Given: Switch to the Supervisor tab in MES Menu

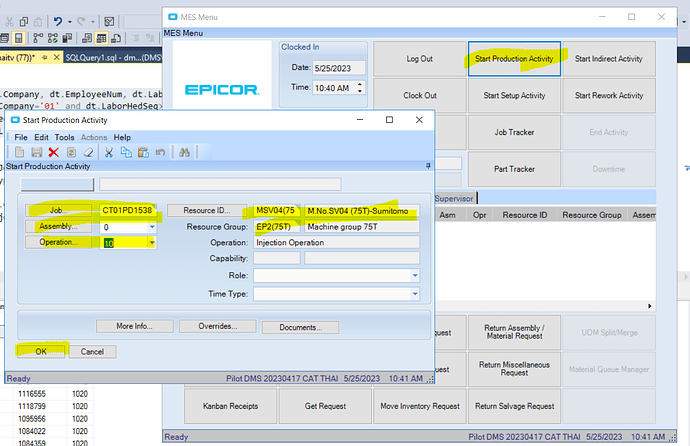Looking at the screenshot, I should pyautogui.click(x=454, y=198).
